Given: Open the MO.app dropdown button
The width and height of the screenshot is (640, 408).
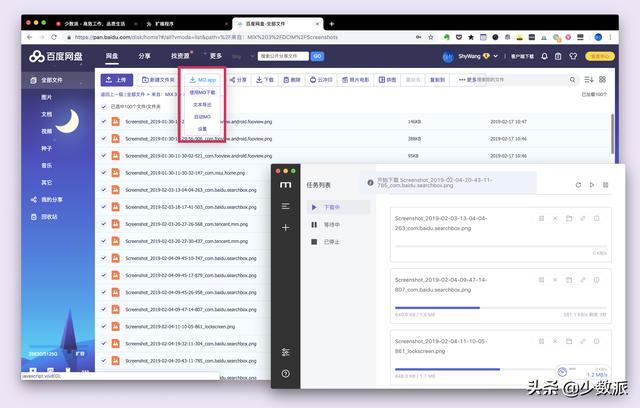Looking at the screenshot, I should coord(202,80).
